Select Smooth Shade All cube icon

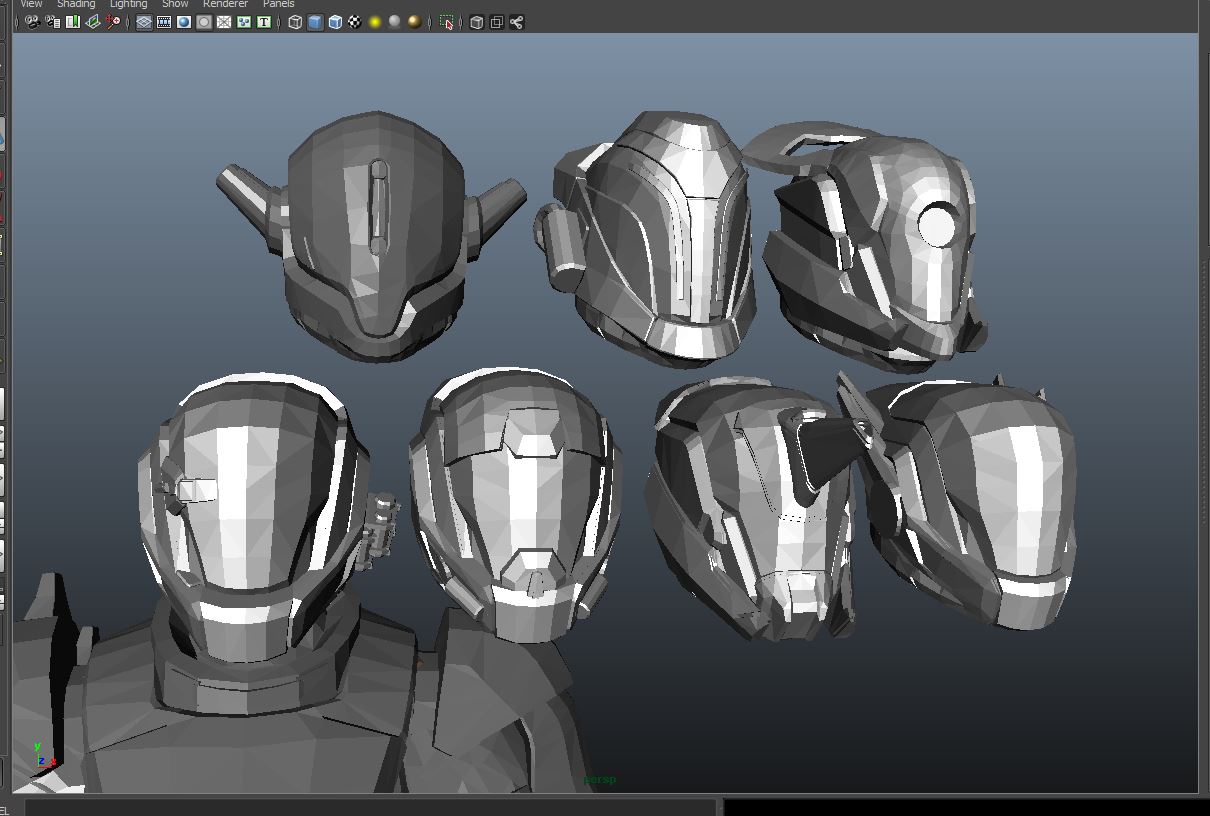point(315,22)
